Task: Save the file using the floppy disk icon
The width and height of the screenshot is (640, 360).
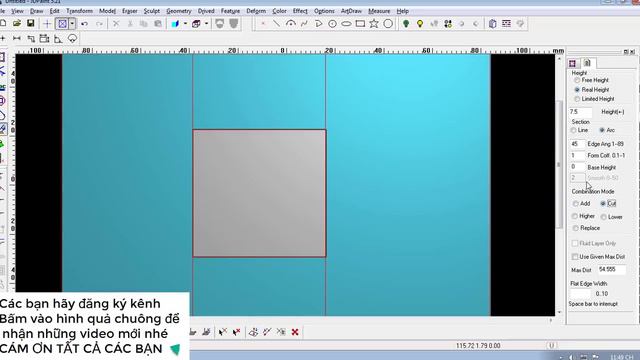Action: pos(30,24)
